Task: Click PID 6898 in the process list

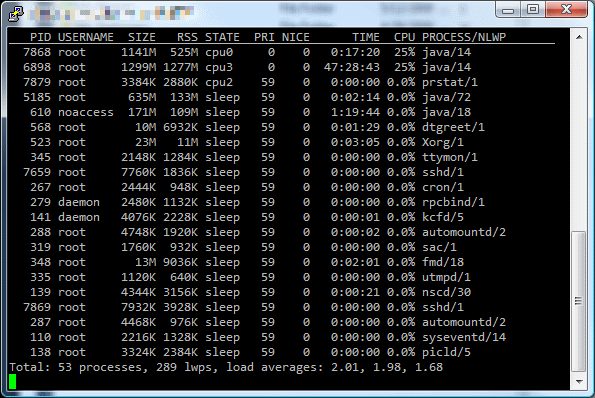Action: click(x=37, y=67)
